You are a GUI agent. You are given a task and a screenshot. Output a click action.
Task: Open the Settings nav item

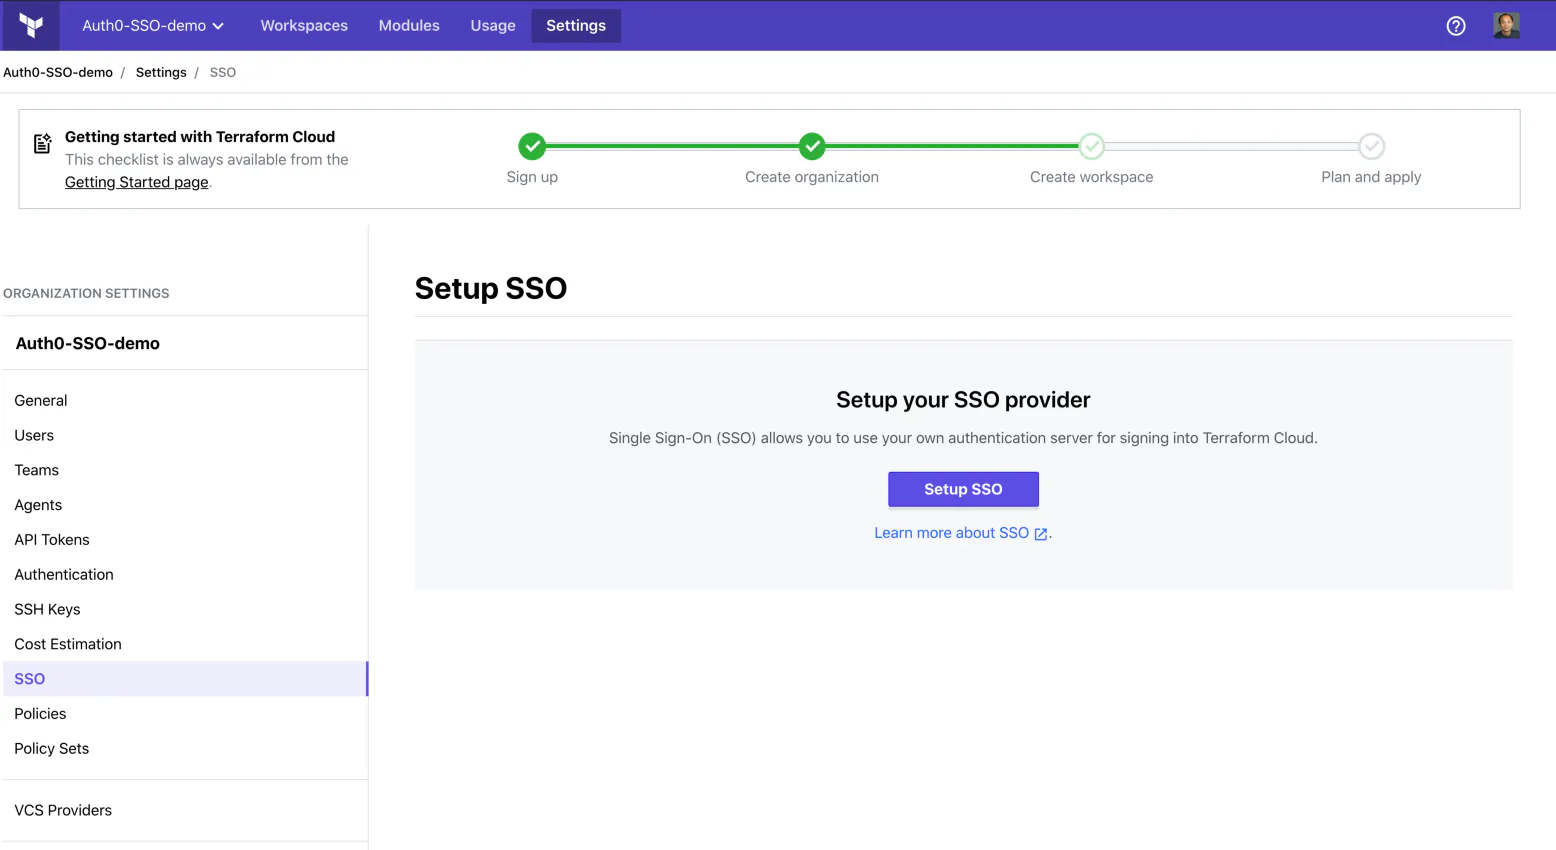pos(576,26)
